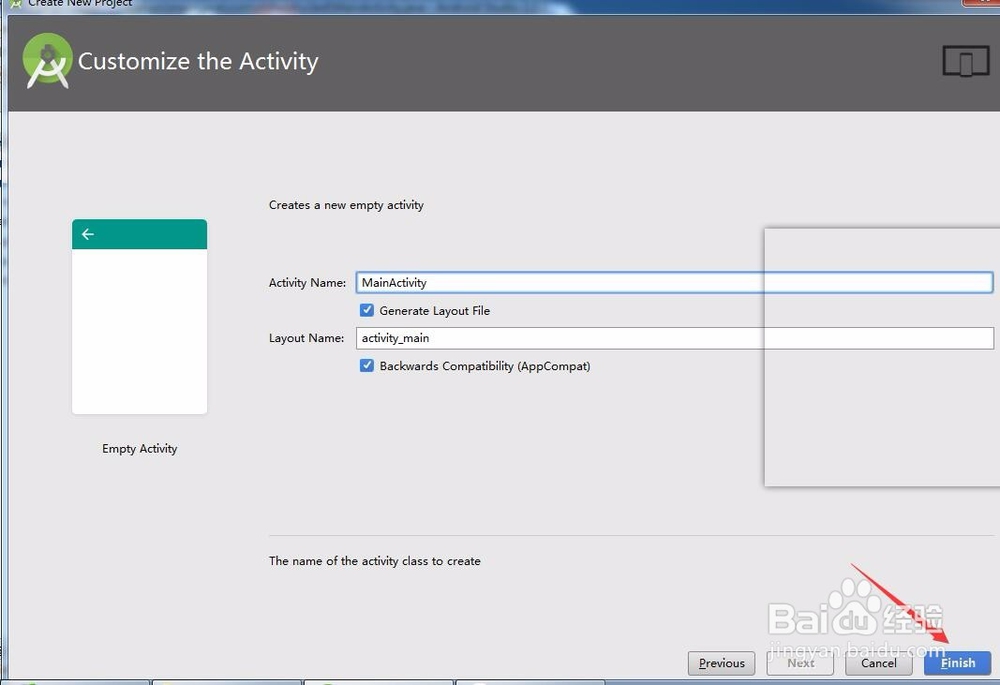Click the 'Activity Name:' label
Screen dimensions: 1000x685
pyautogui.click(x=307, y=283)
